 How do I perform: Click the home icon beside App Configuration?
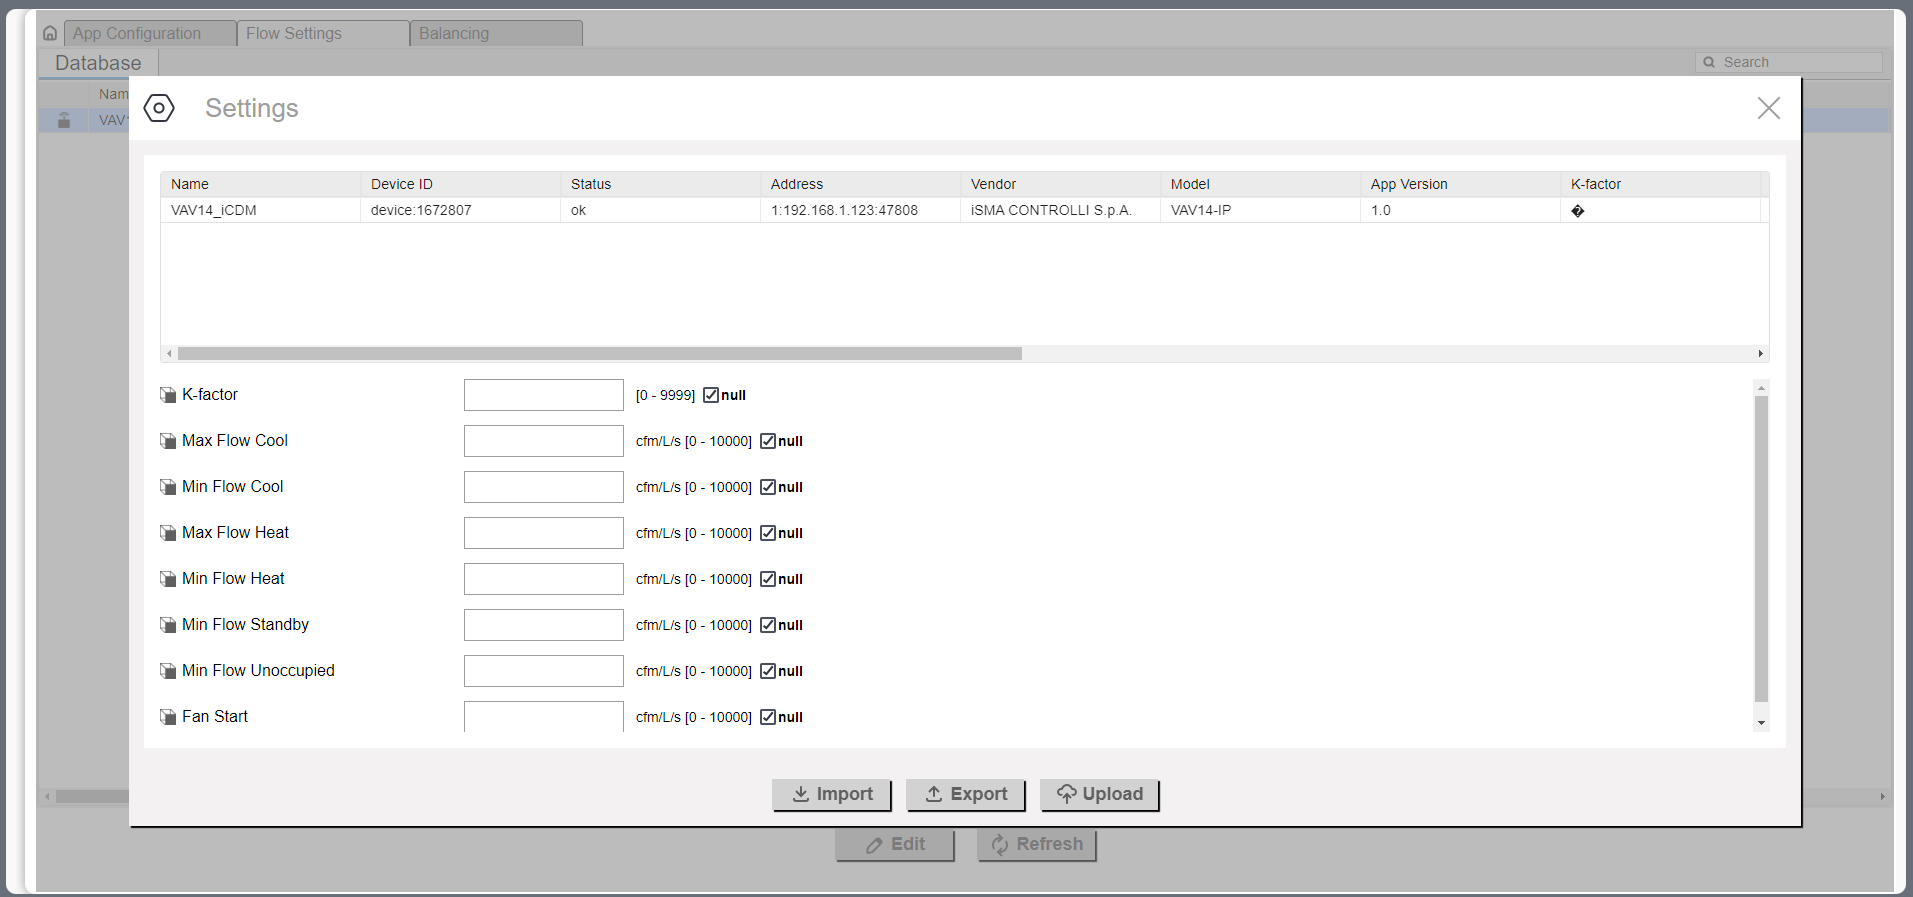click(50, 33)
